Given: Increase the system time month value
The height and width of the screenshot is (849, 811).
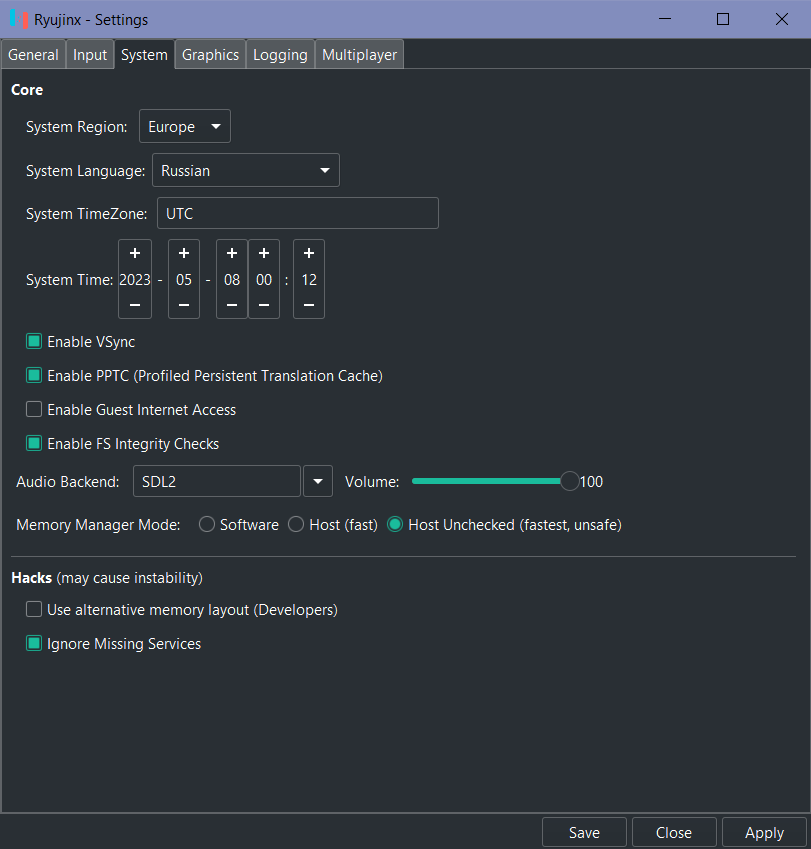Looking at the screenshot, I should pos(184,253).
